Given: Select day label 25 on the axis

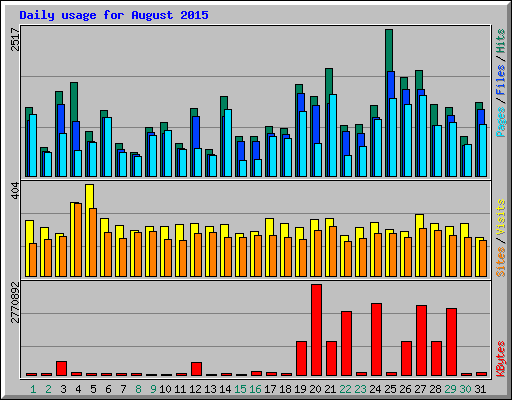Looking at the screenshot, I should click(390, 389).
